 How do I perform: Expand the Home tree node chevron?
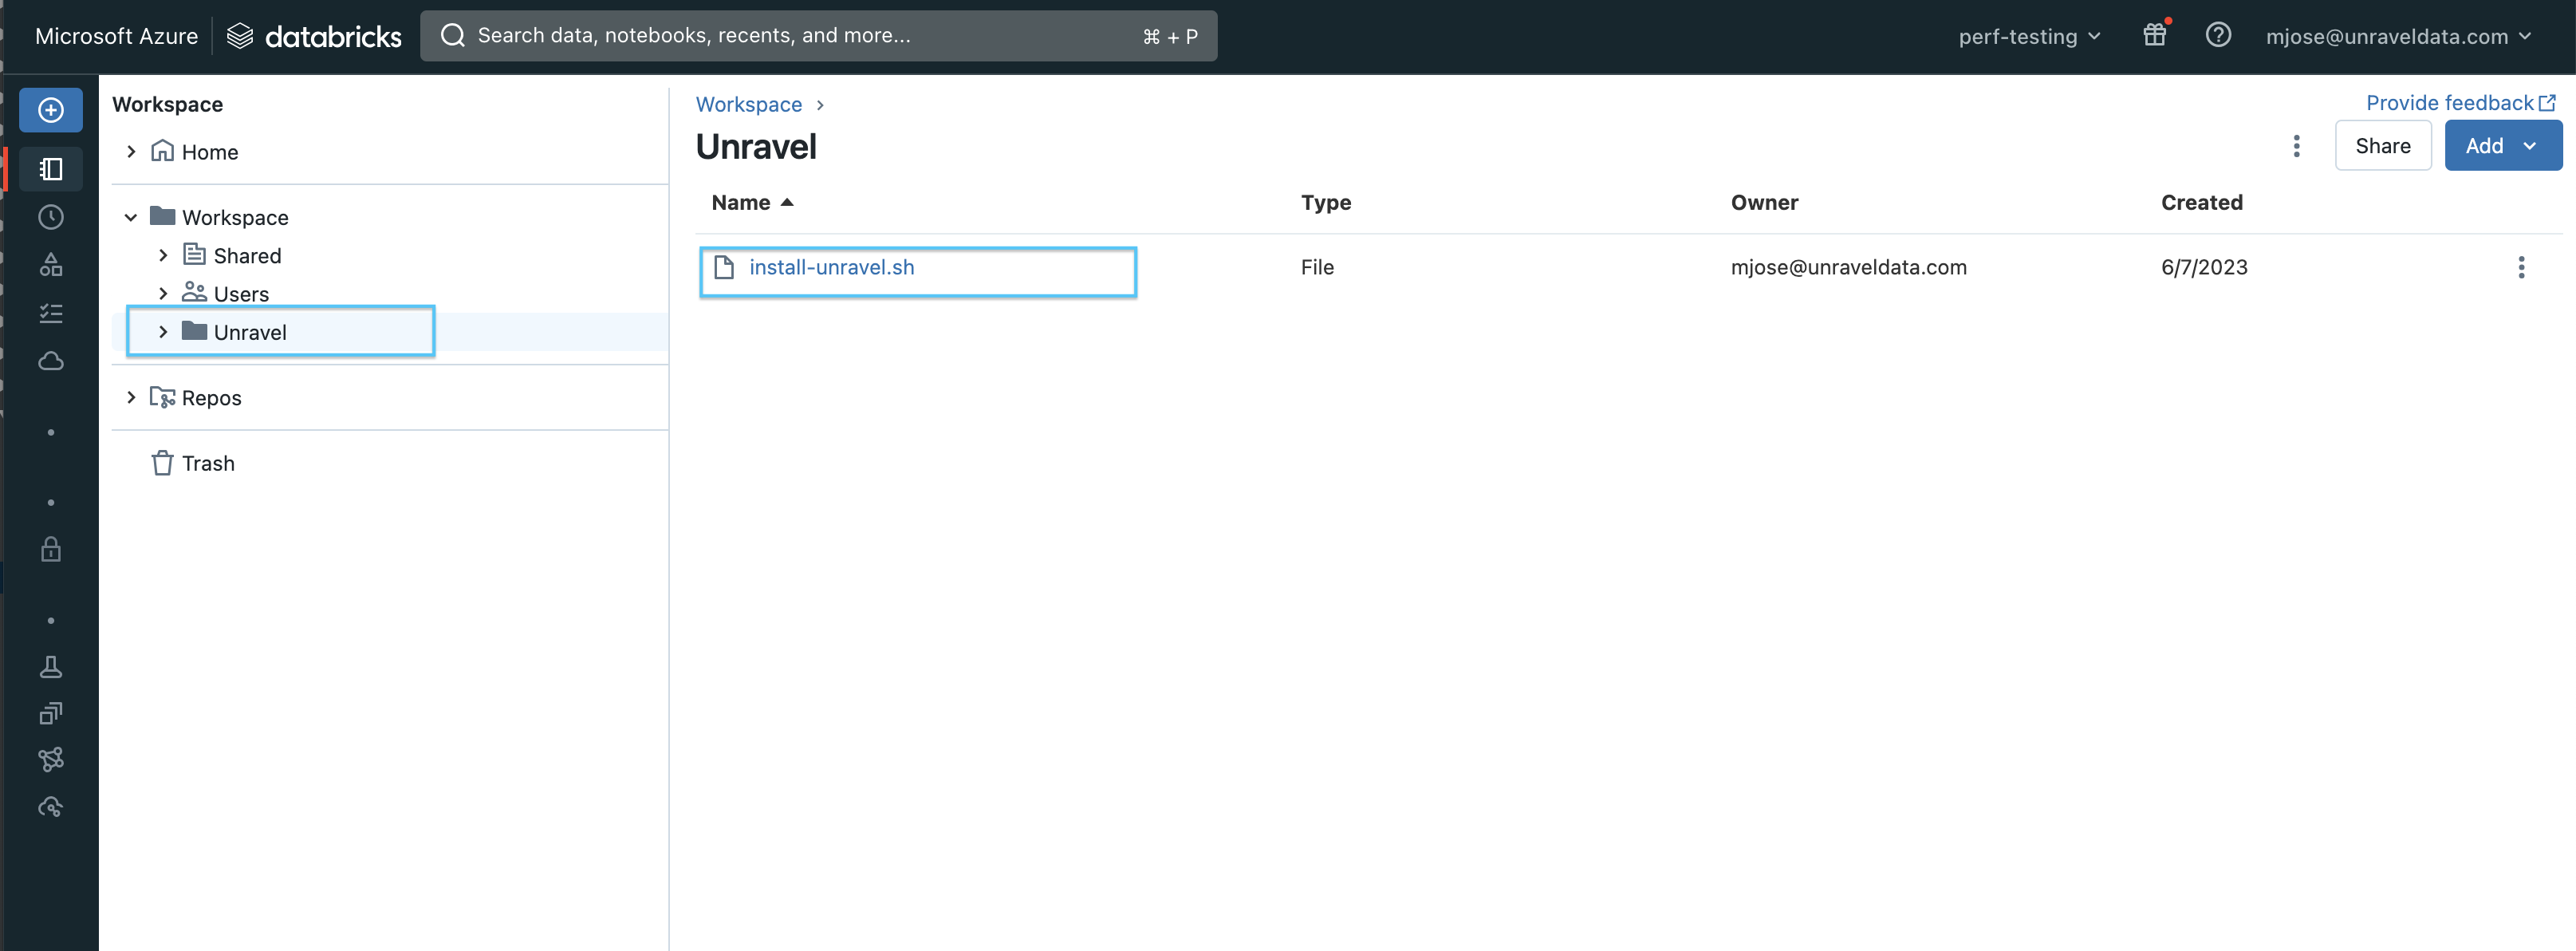131,151
